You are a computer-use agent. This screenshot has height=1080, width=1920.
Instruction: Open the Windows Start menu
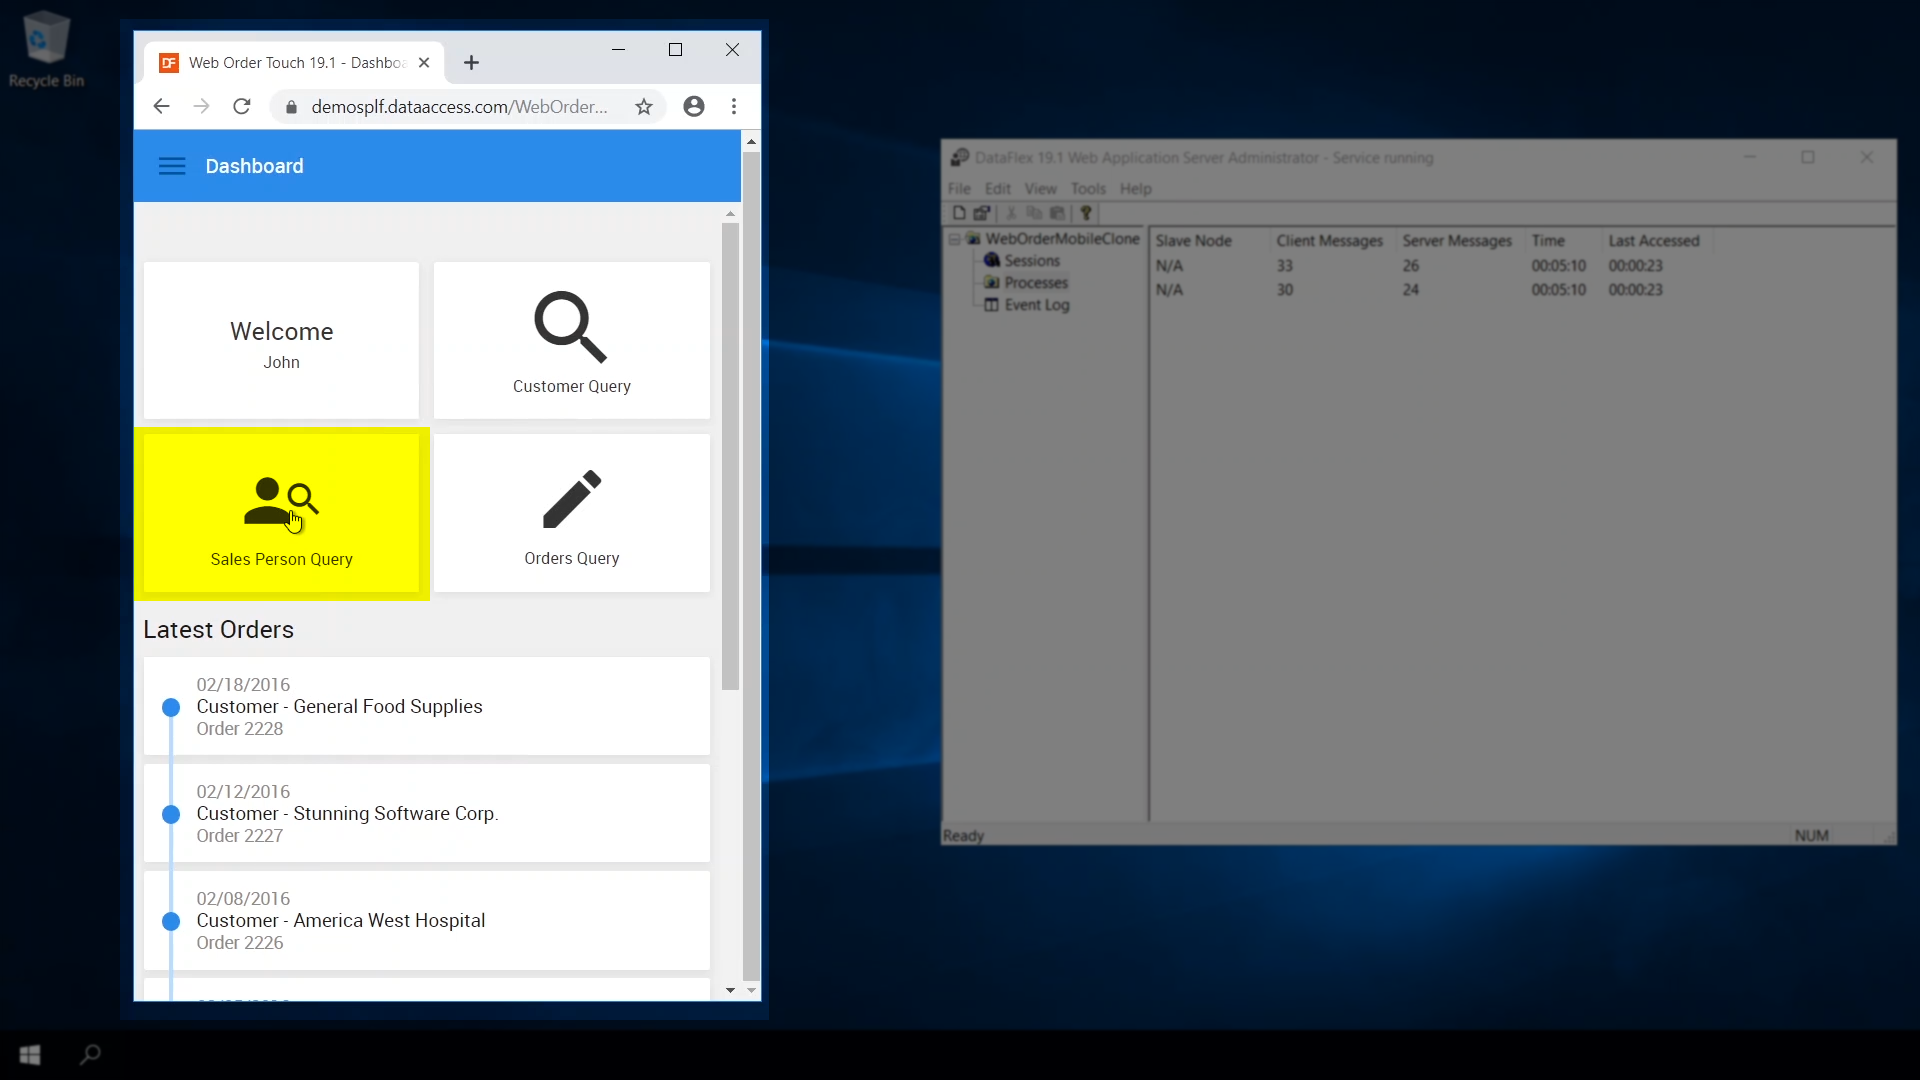(x=30, y=1054)
